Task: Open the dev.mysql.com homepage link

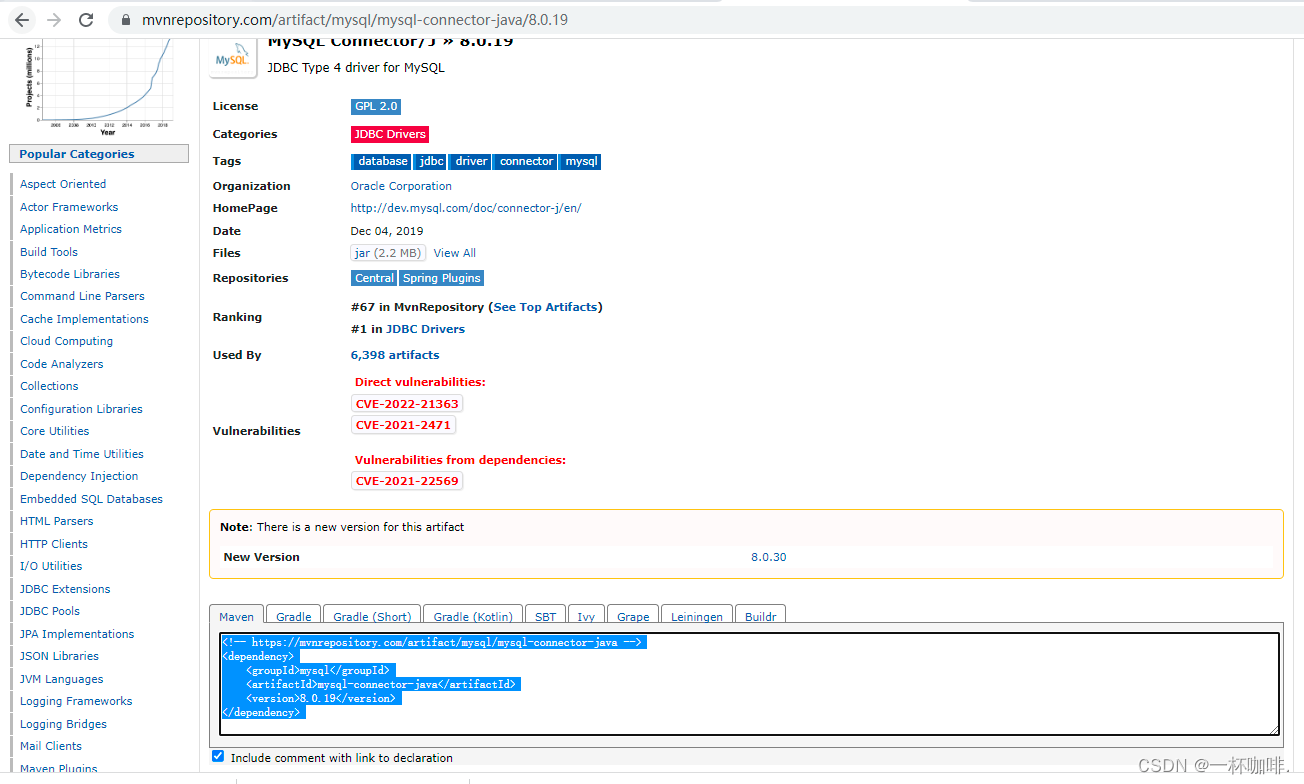Action: point(466,208)
